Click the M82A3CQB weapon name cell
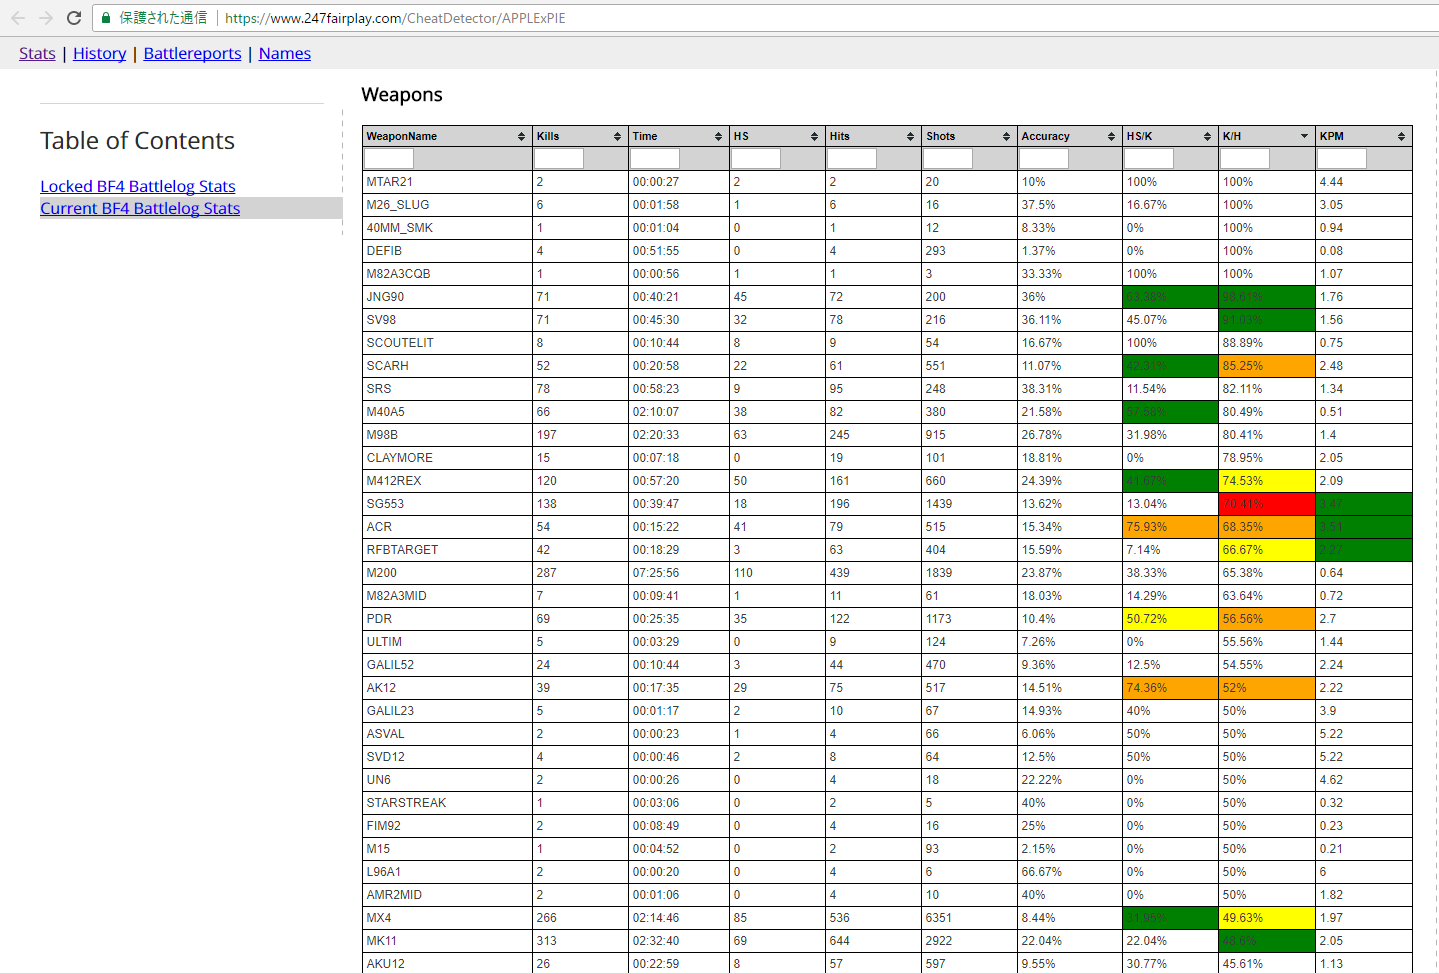Screen dimensions: 1439x974 (446, 274)
